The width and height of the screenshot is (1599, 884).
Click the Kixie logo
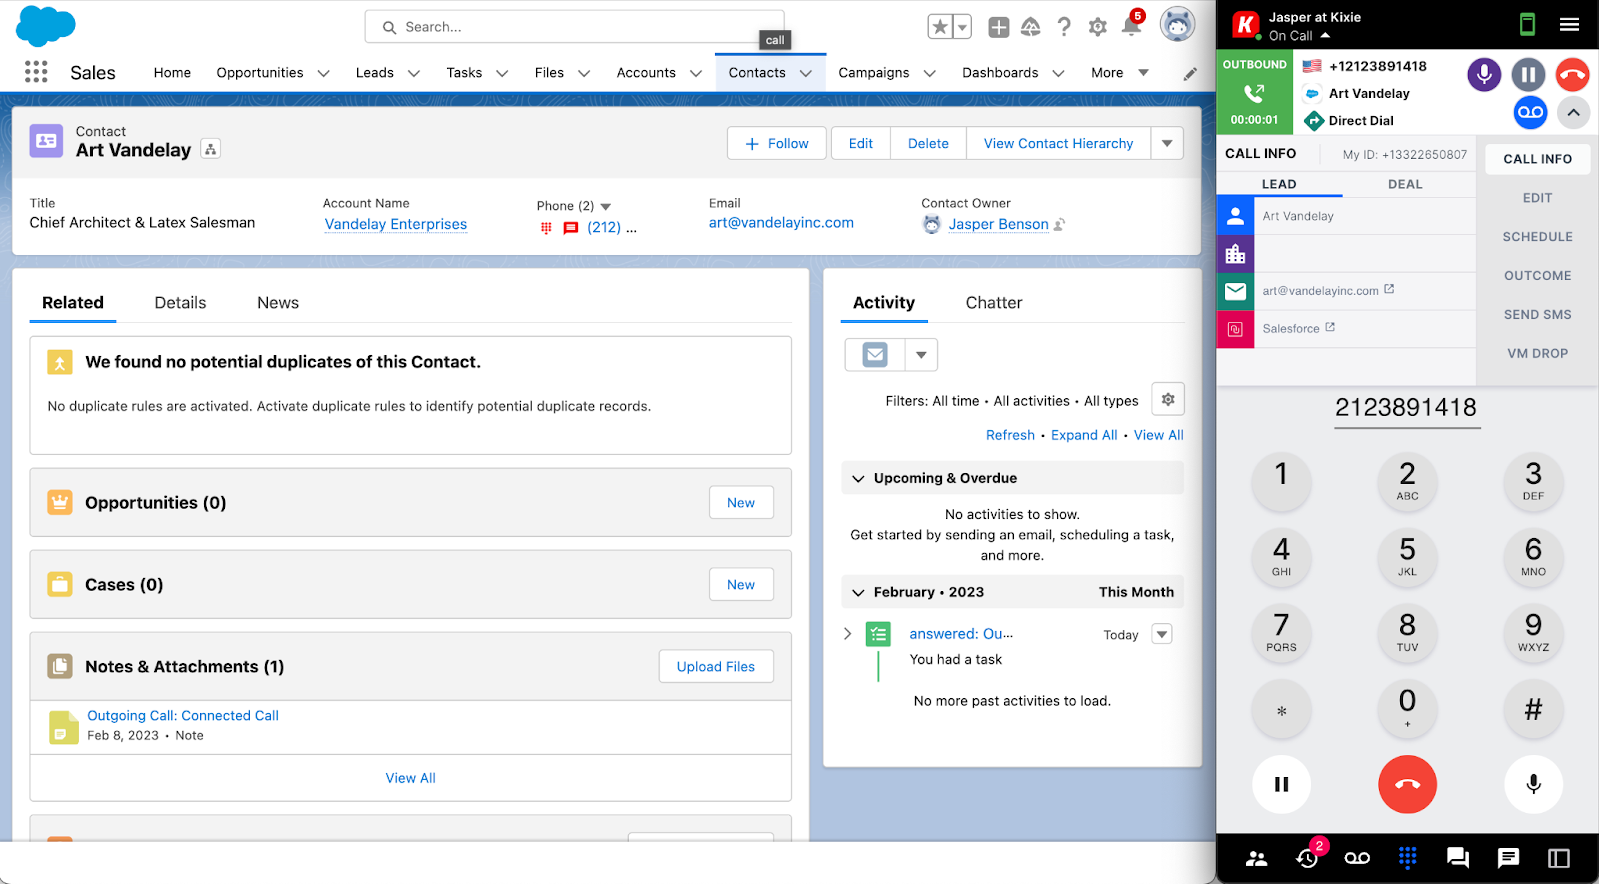(x=1245, y=25)
